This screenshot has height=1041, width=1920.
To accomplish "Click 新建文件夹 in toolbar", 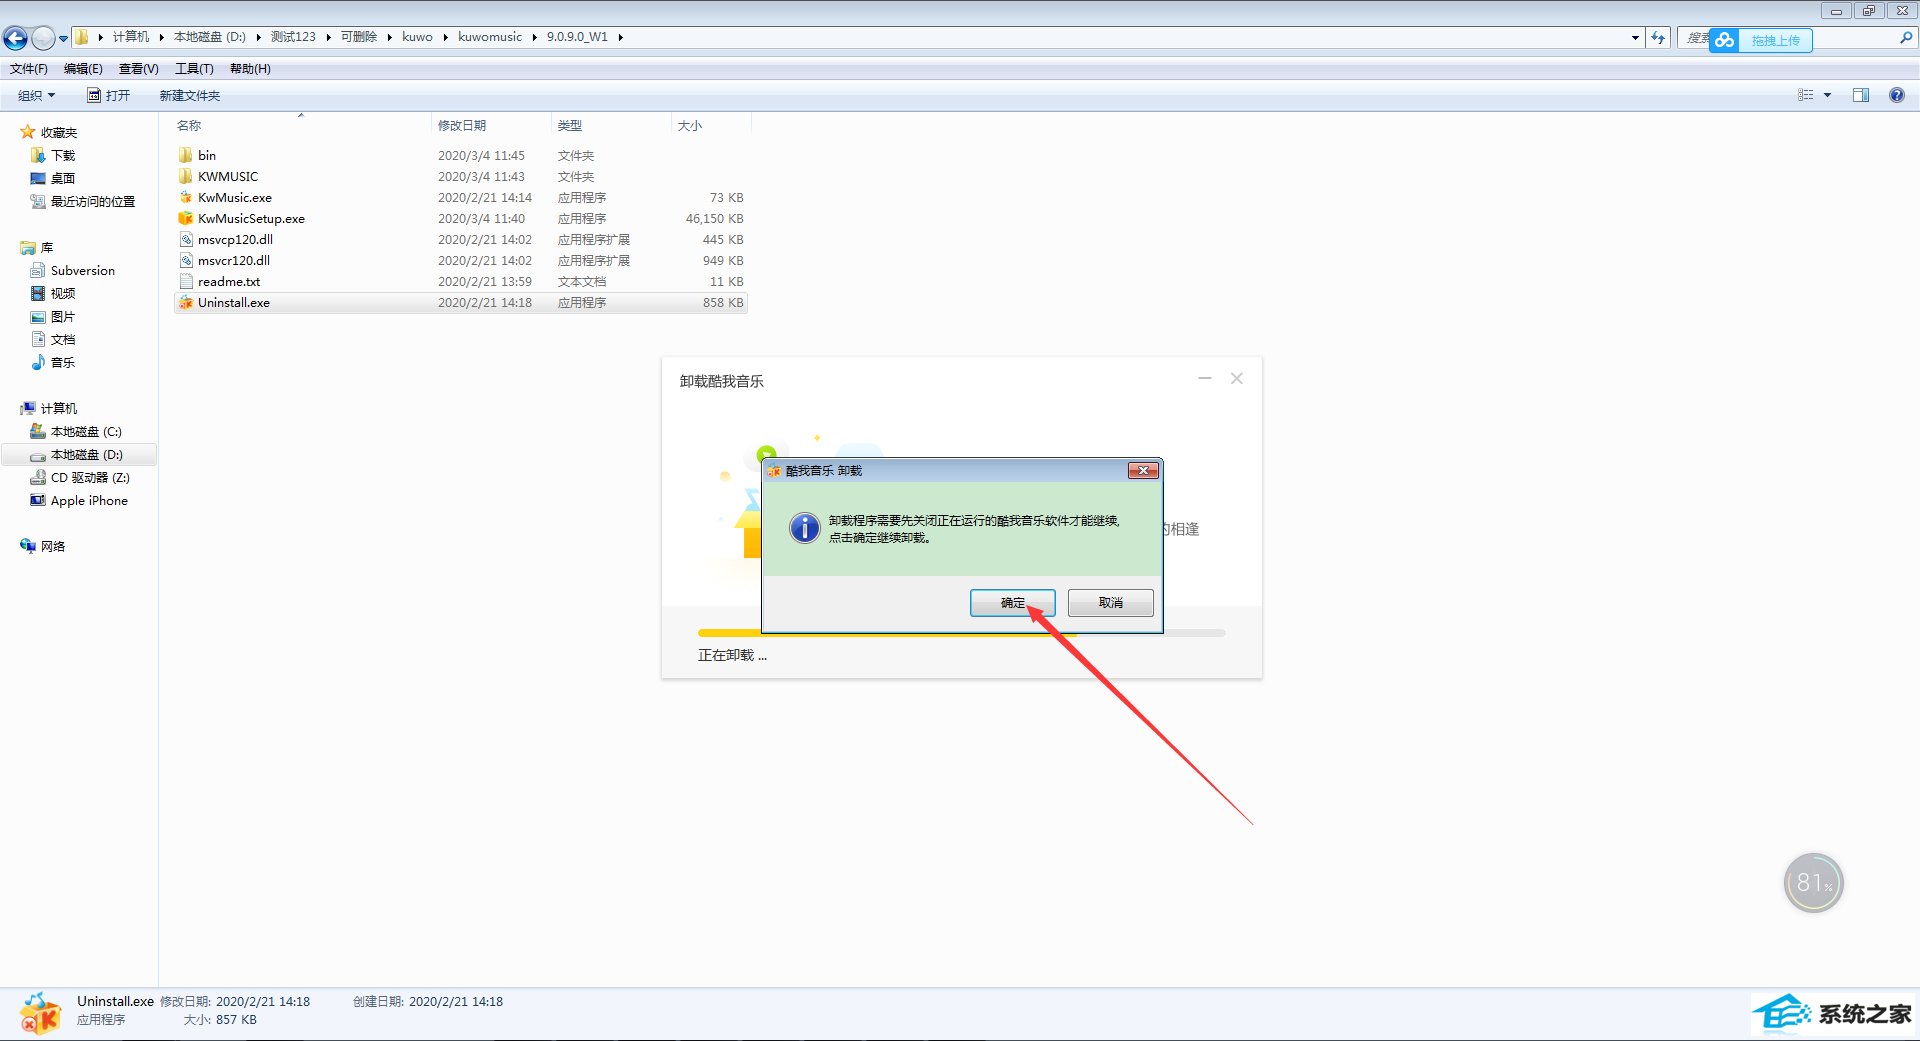I will [190, 96].
